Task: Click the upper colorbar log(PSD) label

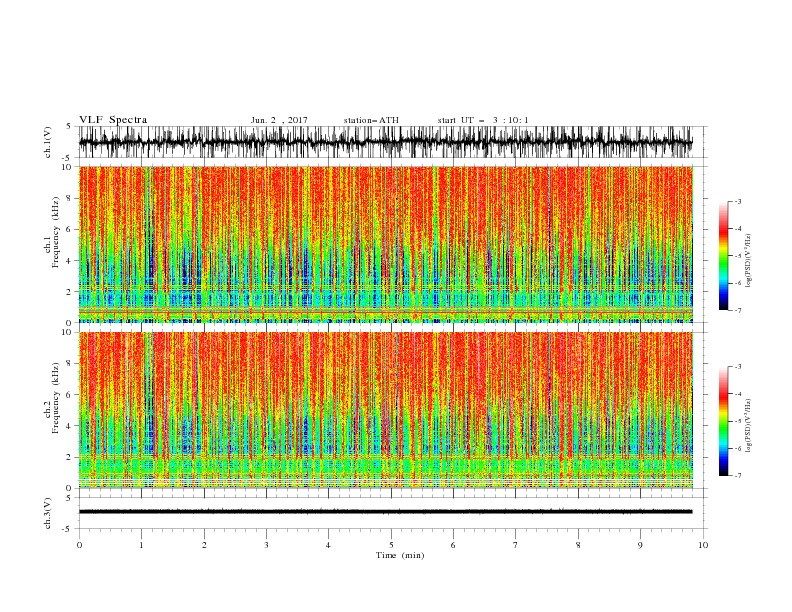Action: tap(749, 261)
